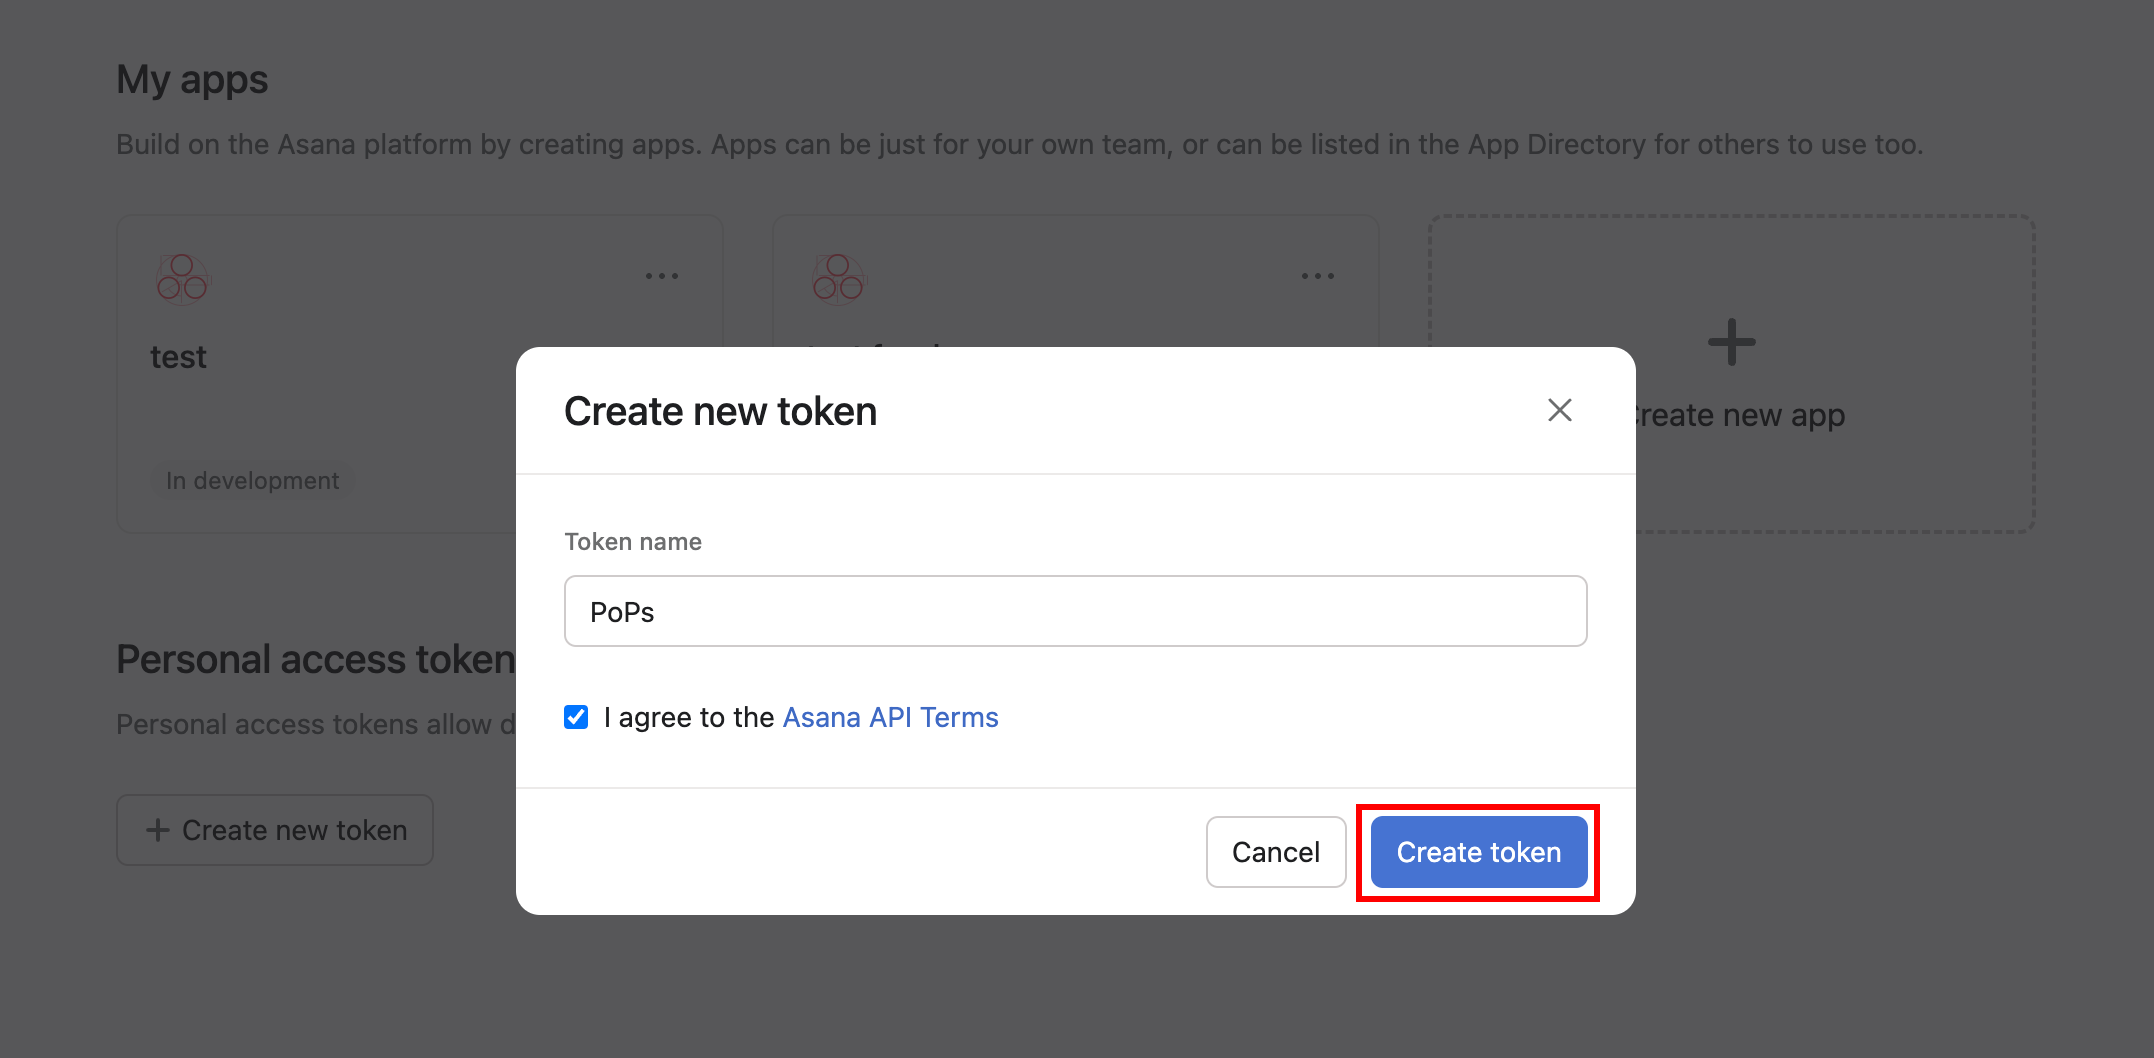The width and height of the screenshot is (2154, 1058).
Task: Expand the overflow options for the test app
Action: [662, 276]
